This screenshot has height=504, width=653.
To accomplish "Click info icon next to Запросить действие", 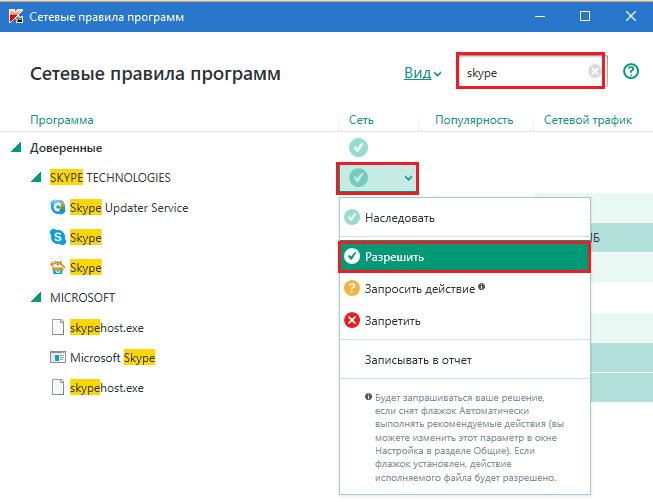I will coord(481,287).
